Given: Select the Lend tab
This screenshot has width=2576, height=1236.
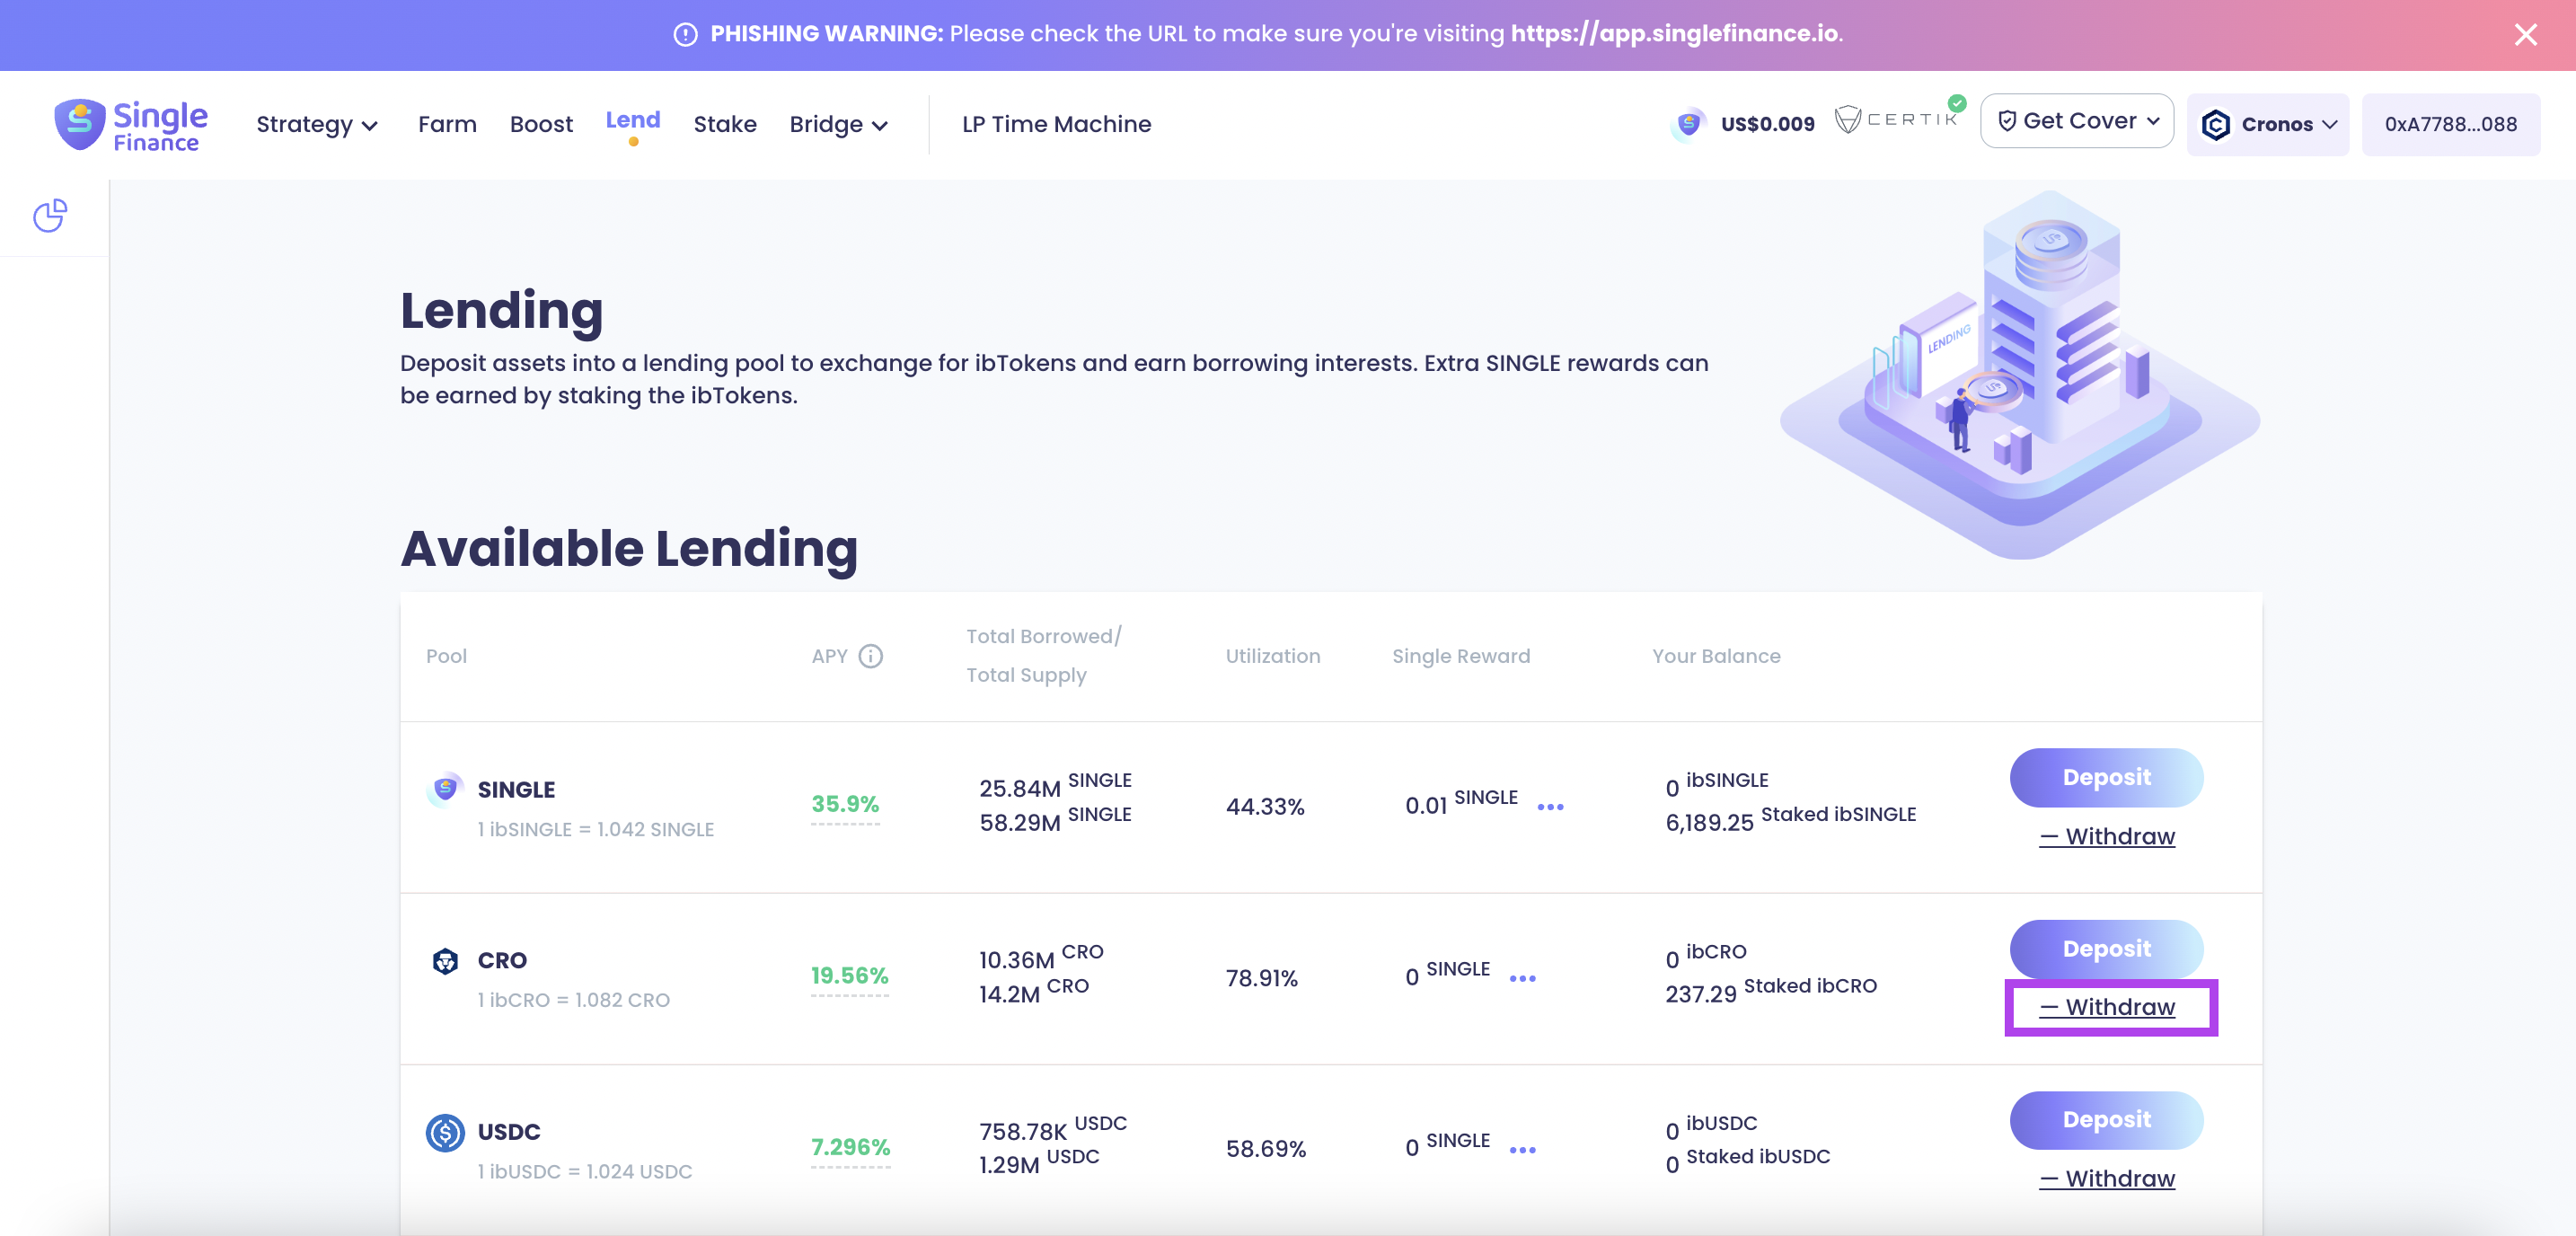Looking at the screenshot, I should tap(633, 120).
